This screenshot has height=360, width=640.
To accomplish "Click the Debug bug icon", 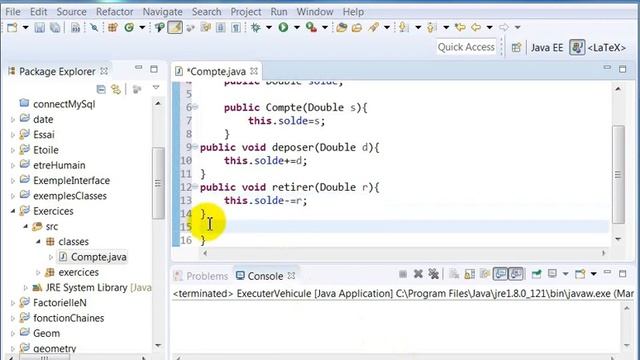I will (256, 27).
